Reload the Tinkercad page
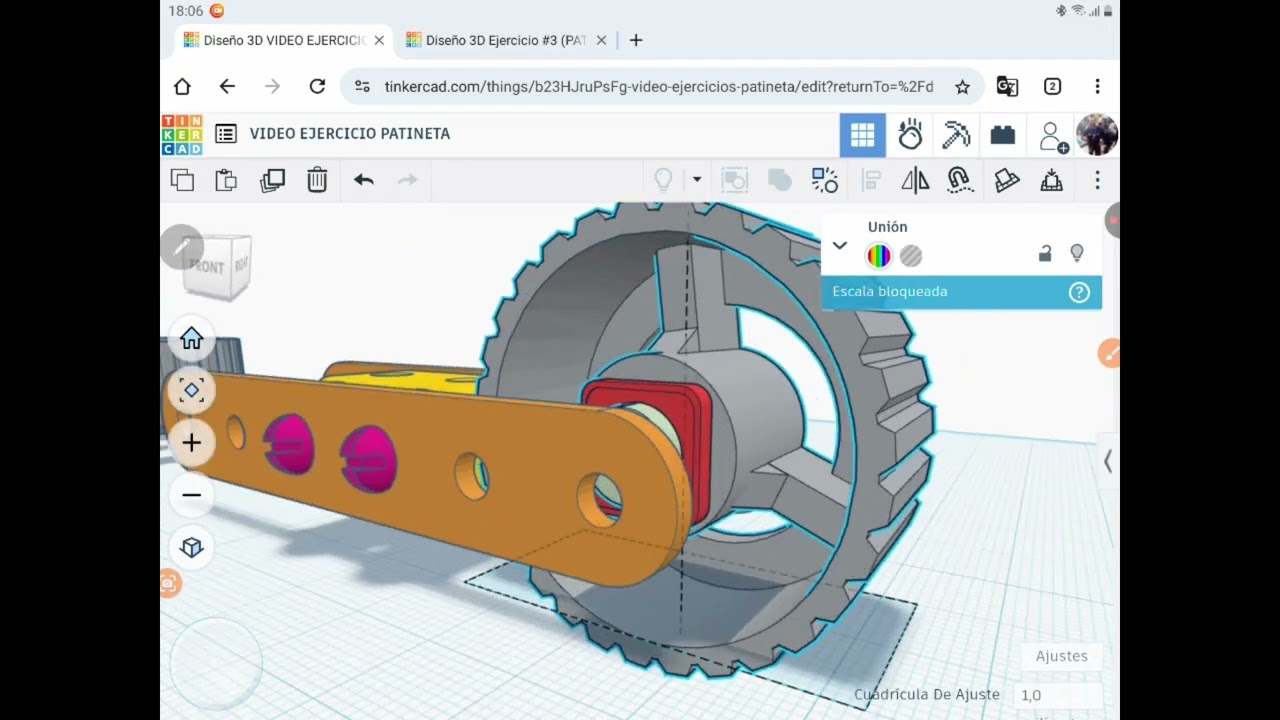This screenshot has height=720, width=1280. (317, 87)
